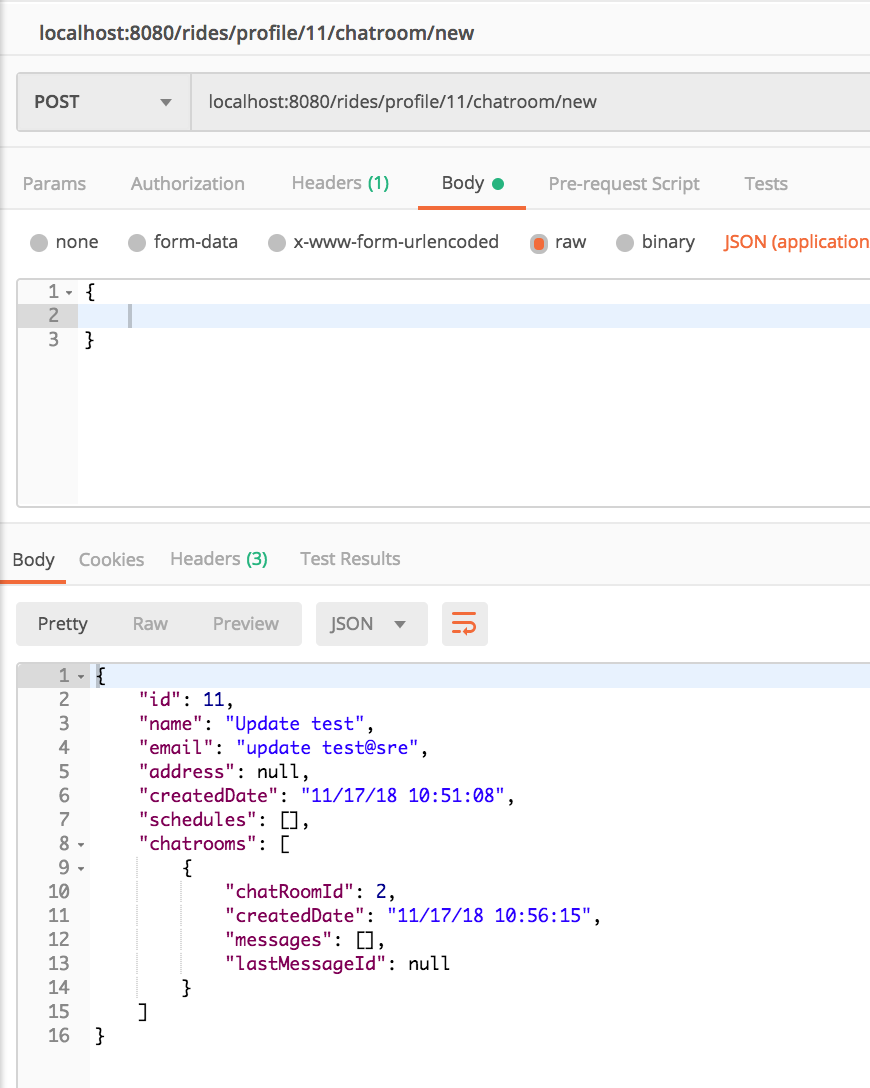Open the response Cookies tab
The width and height of the screenshot is (870, 1088).
click(111, 559)
